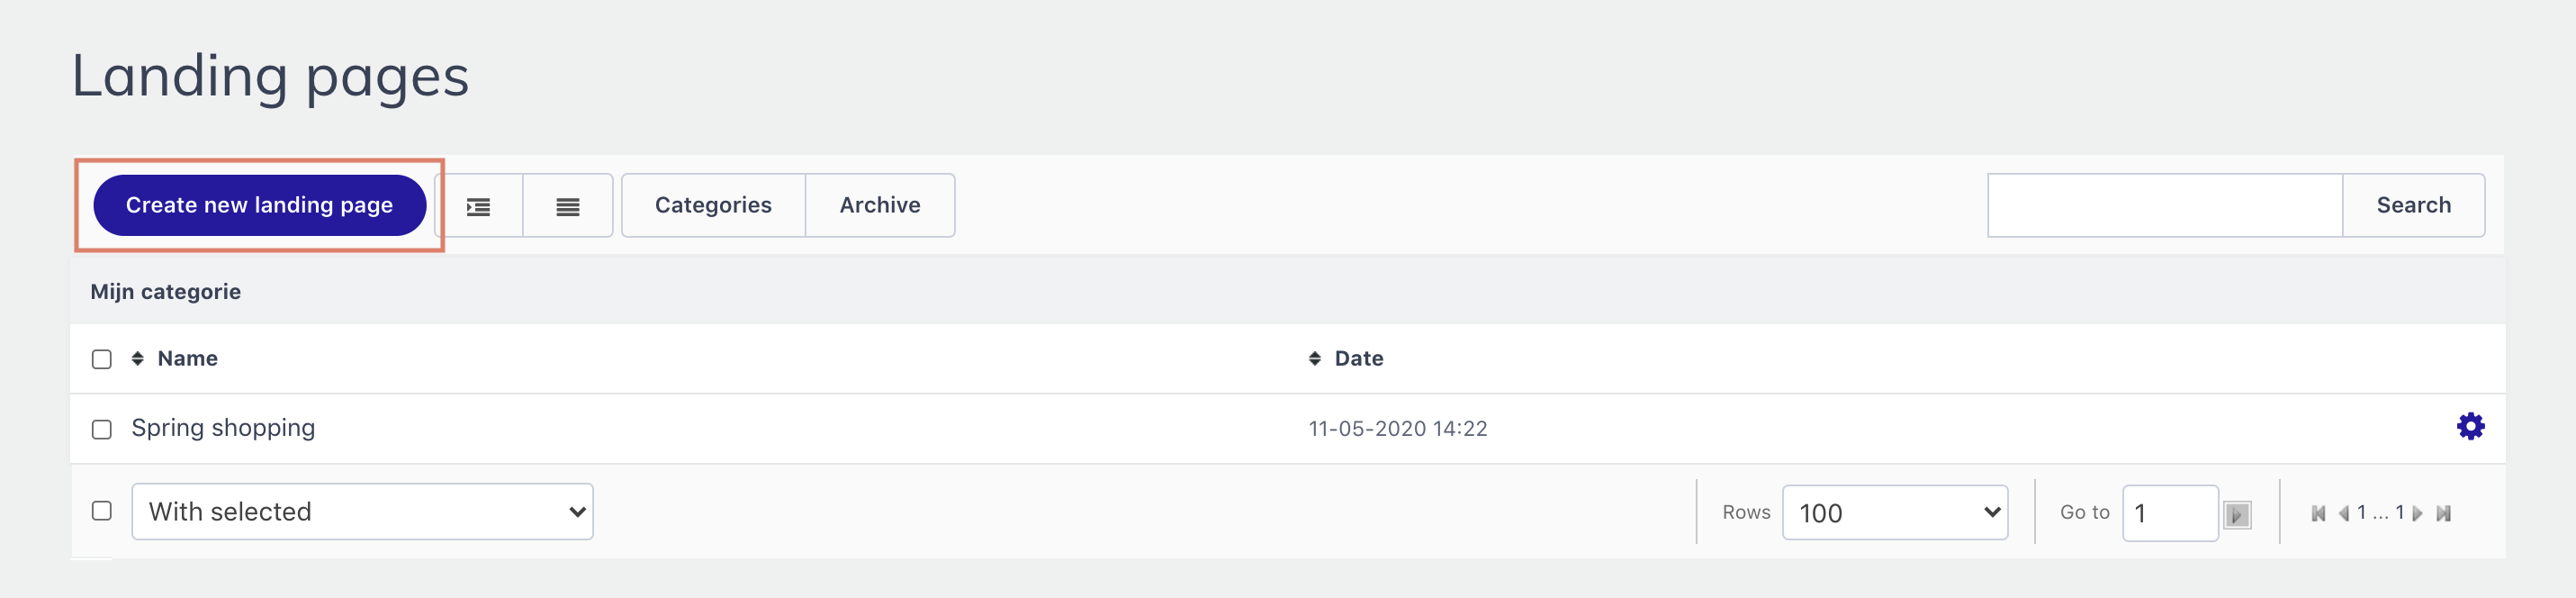Go to next page arrow
The image size is (2576, 598).
pyautogui.click(x=2418, y=513)
